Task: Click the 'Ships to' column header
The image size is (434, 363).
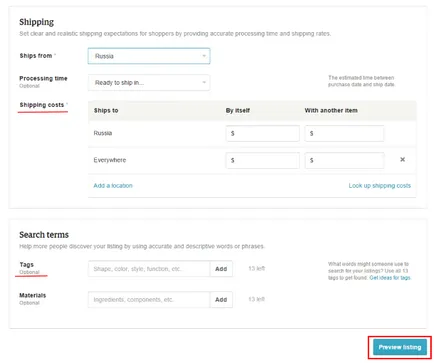Action: tap(106, 110)
